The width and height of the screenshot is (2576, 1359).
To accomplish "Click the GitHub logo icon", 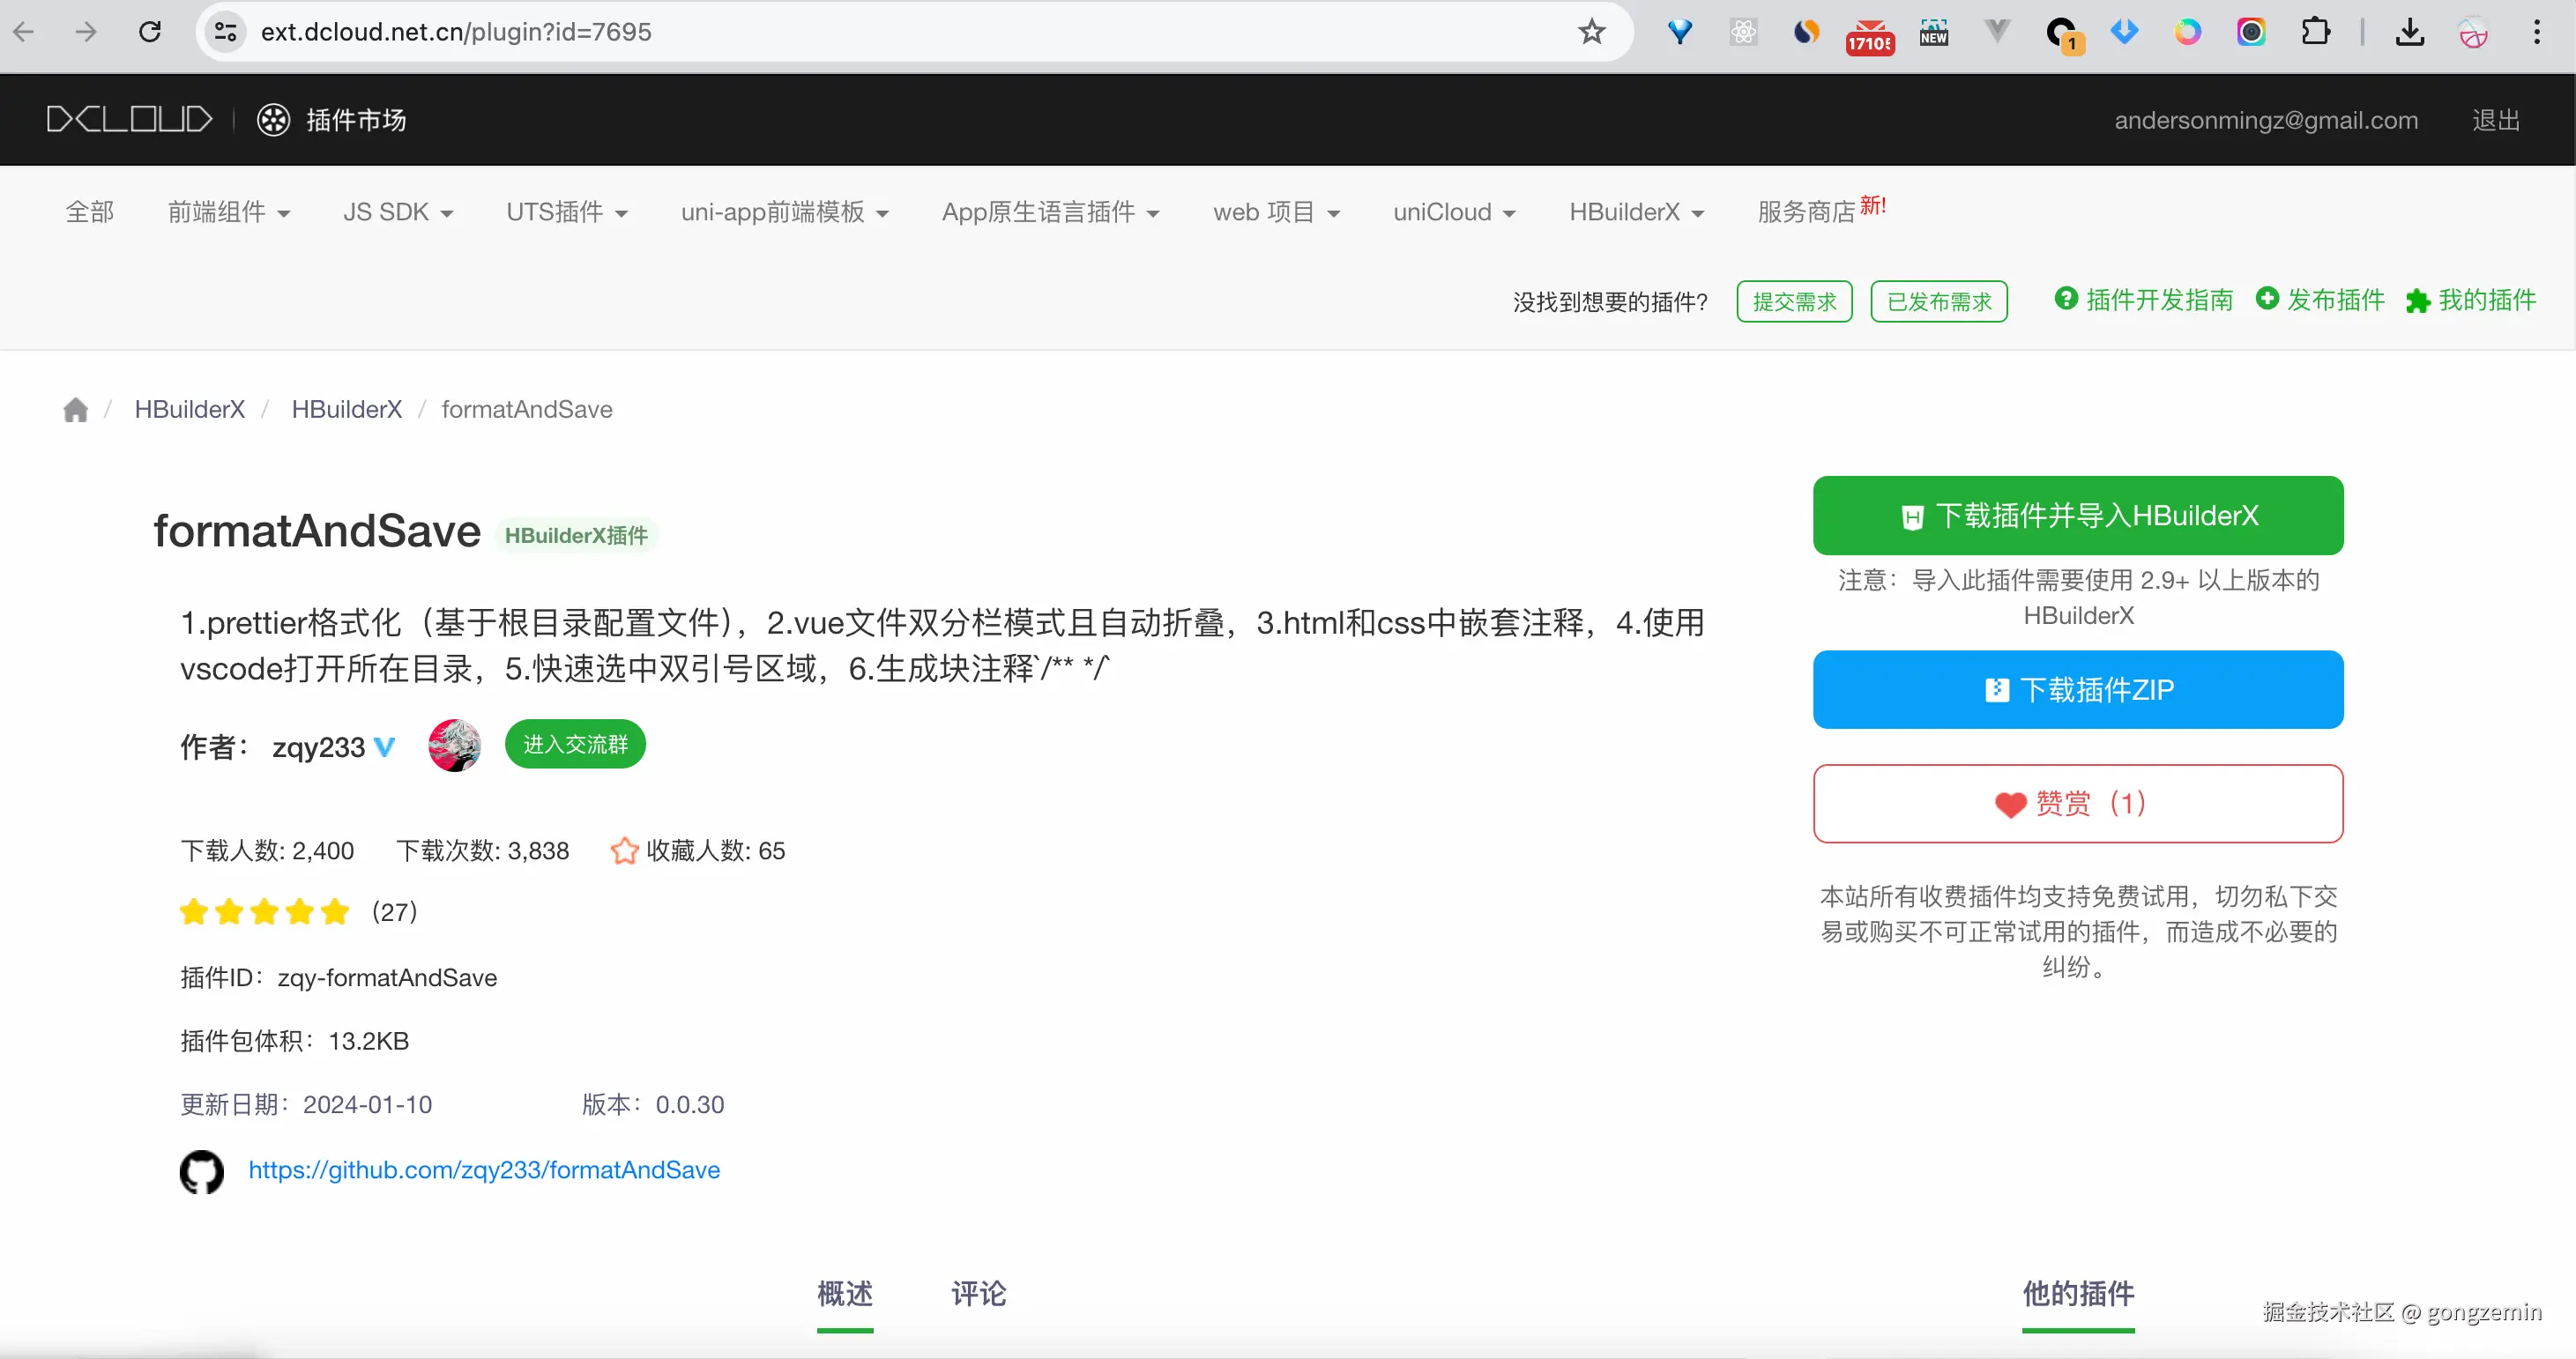I will [202, 1171].
